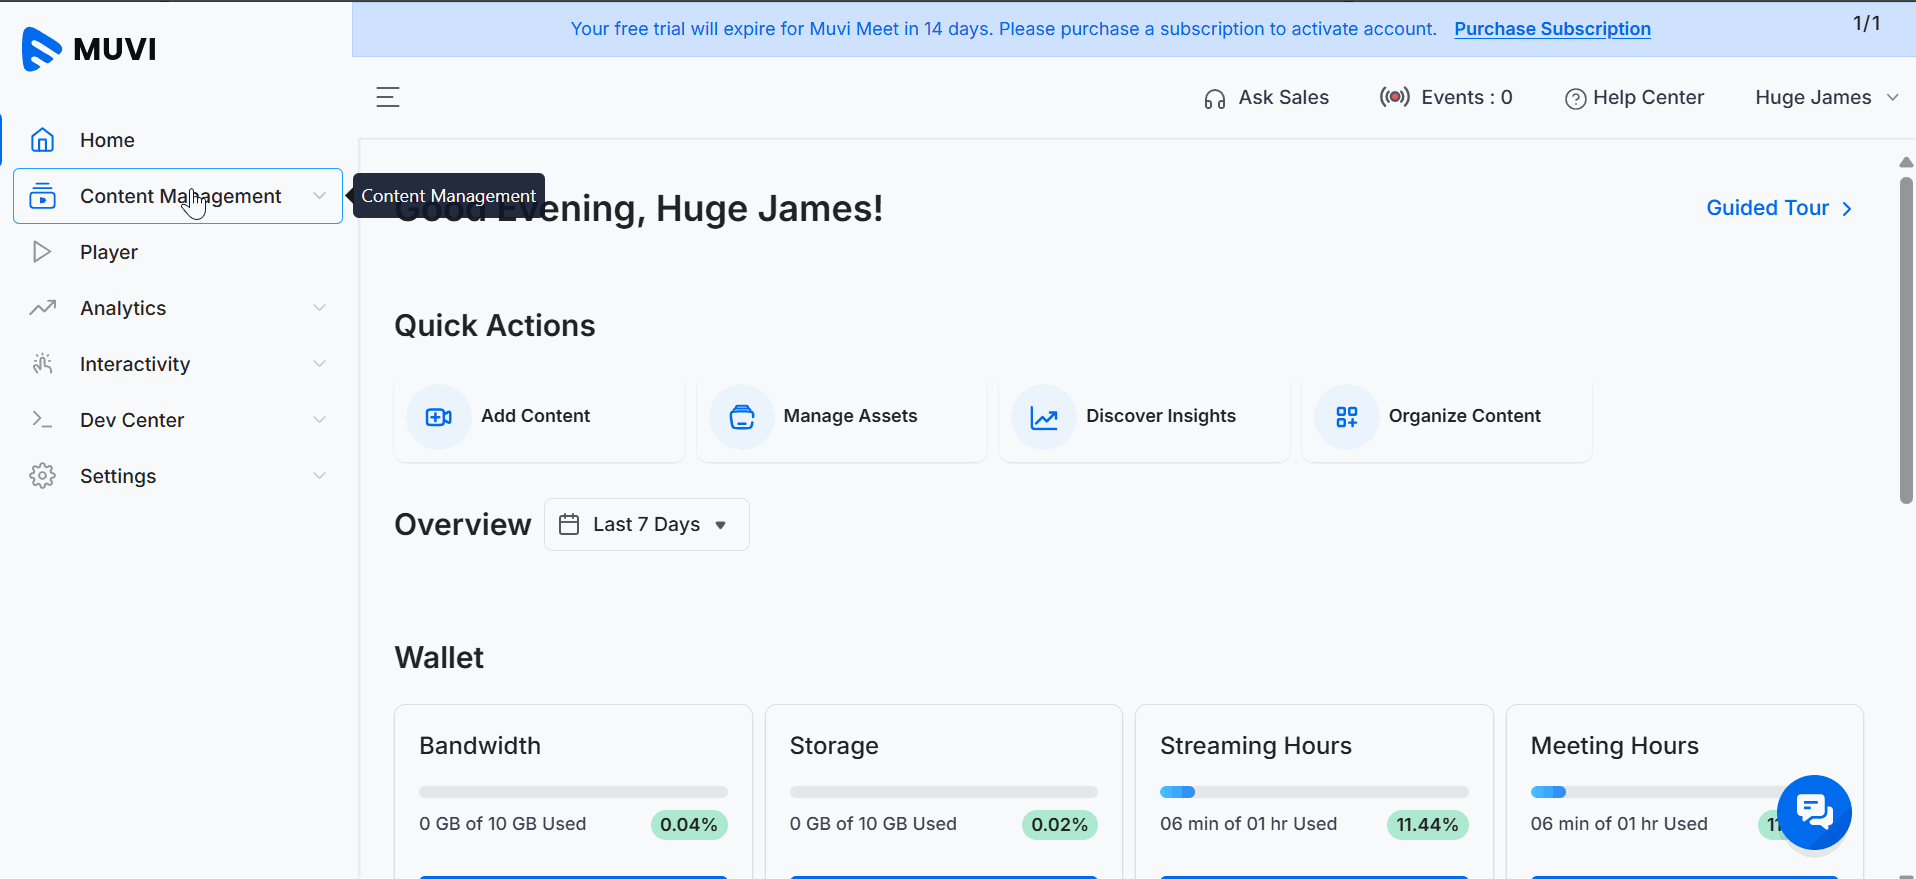
Task: Toggle the hamburger sidebar menu icon
Action: 388,97
